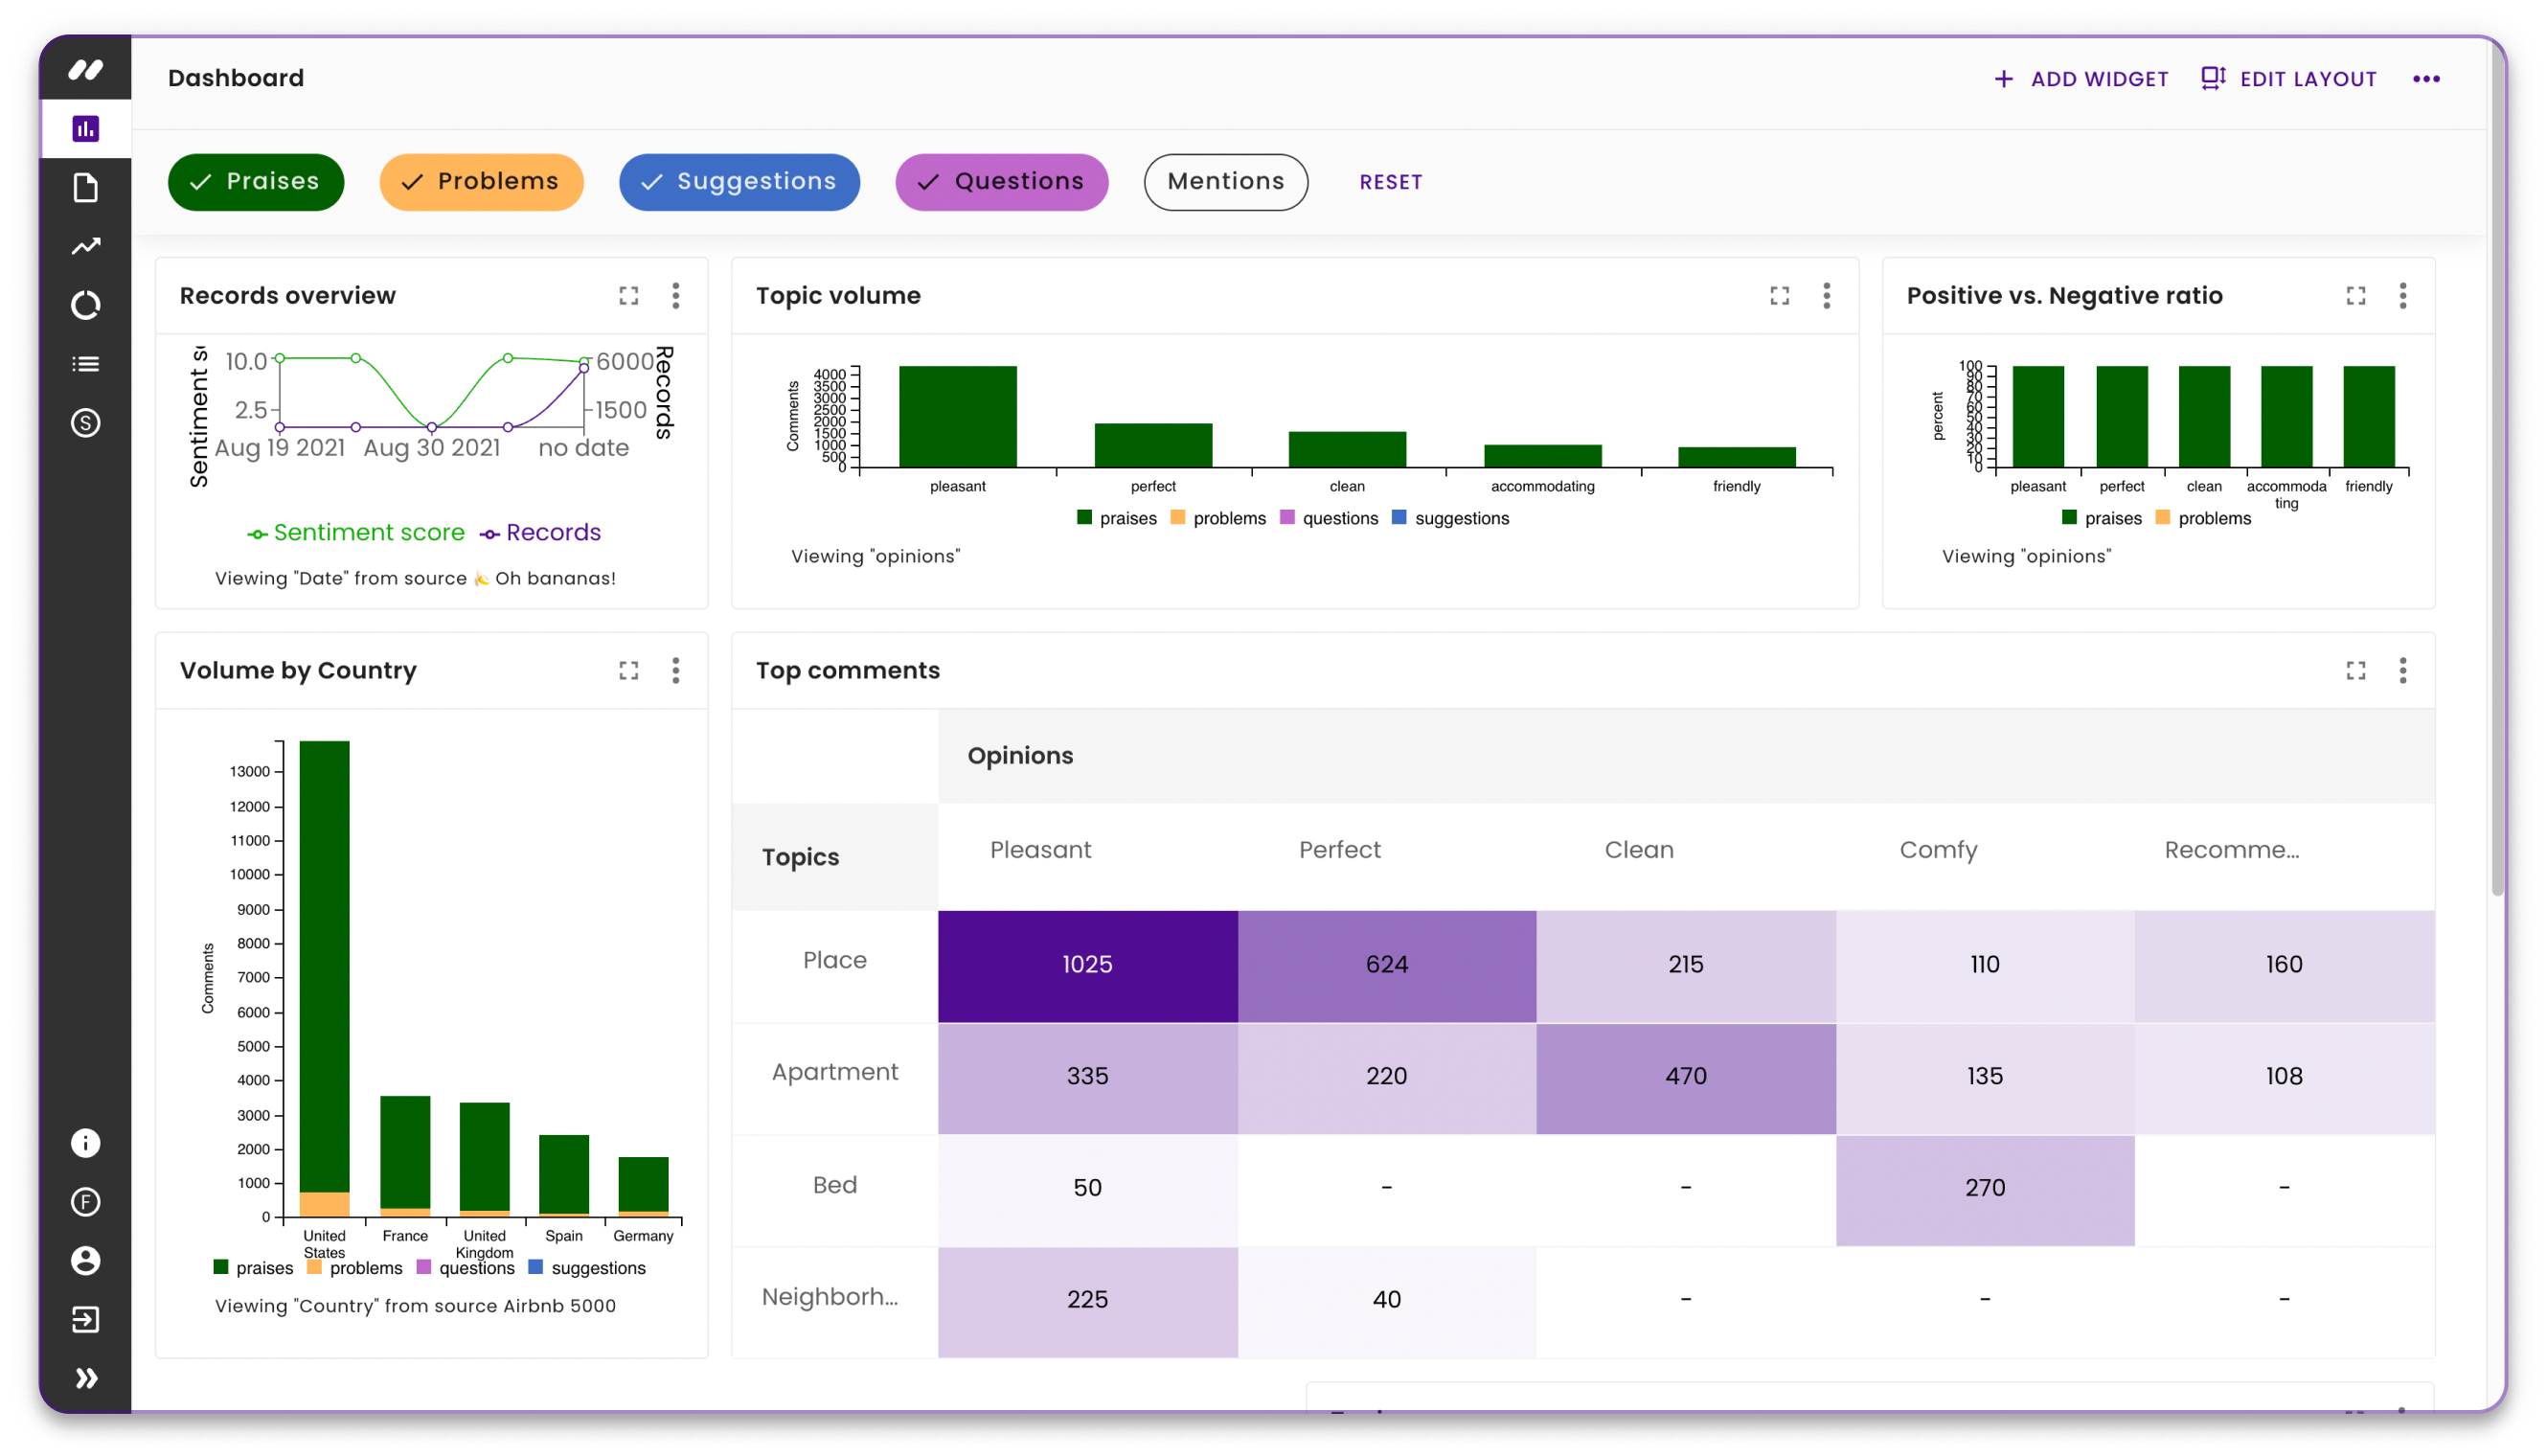
Task: Expand the sidebar with double chevron
Action: (86, 1379)
